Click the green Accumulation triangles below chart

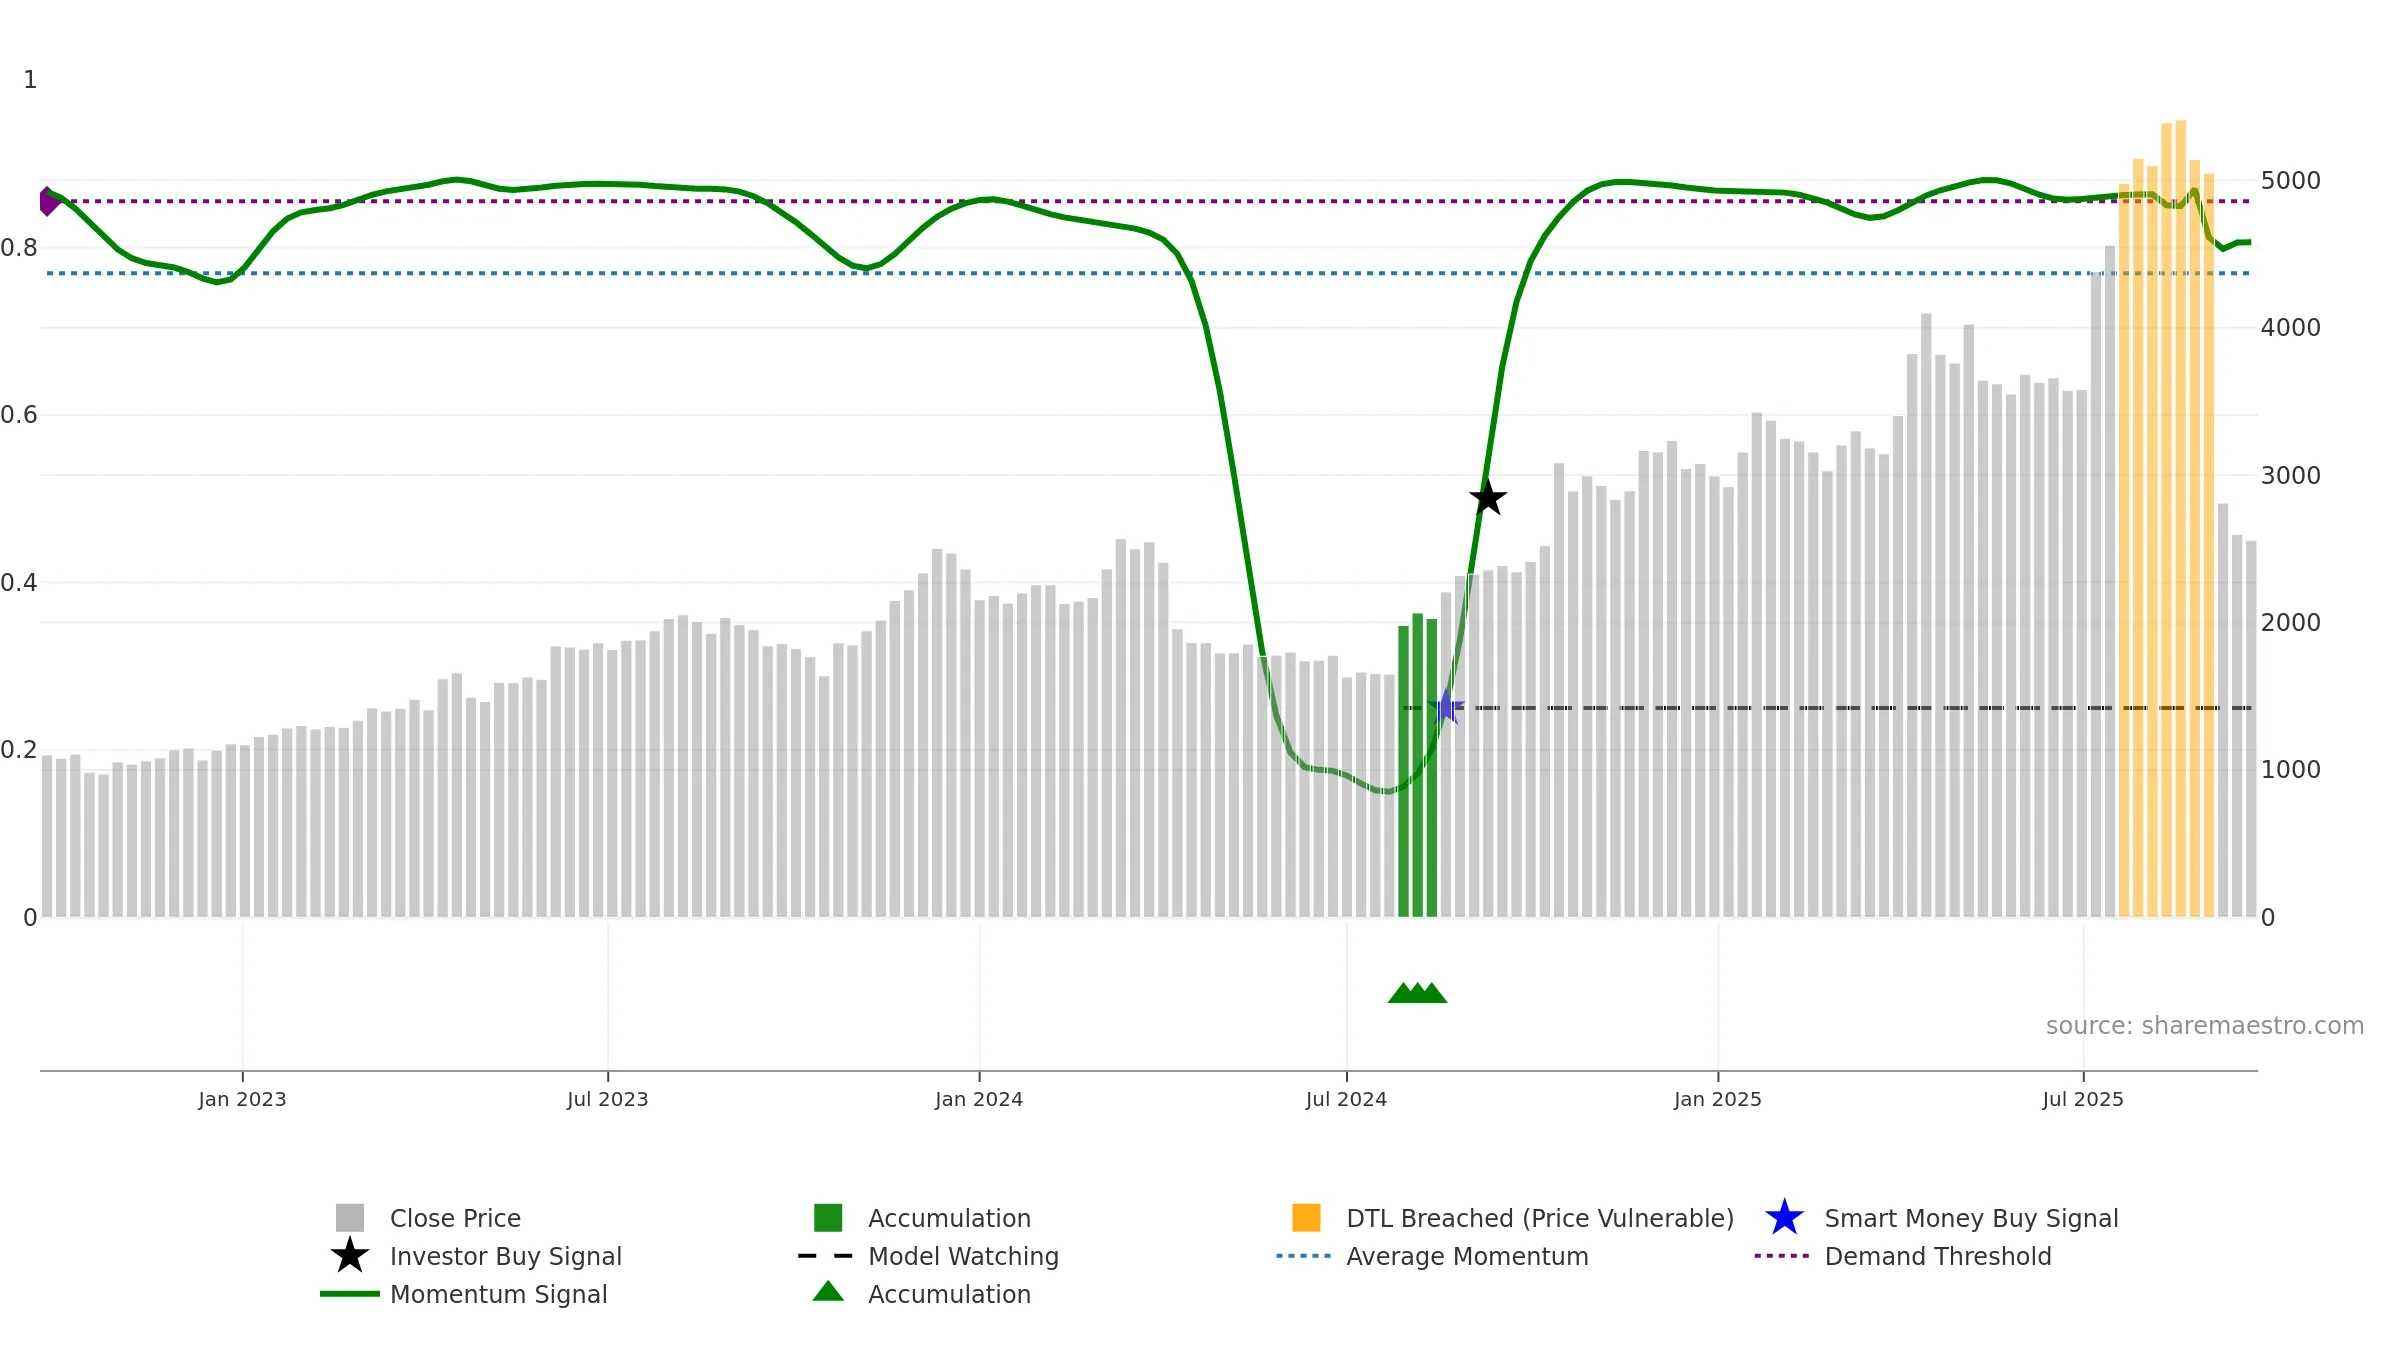coord(1417,993)
